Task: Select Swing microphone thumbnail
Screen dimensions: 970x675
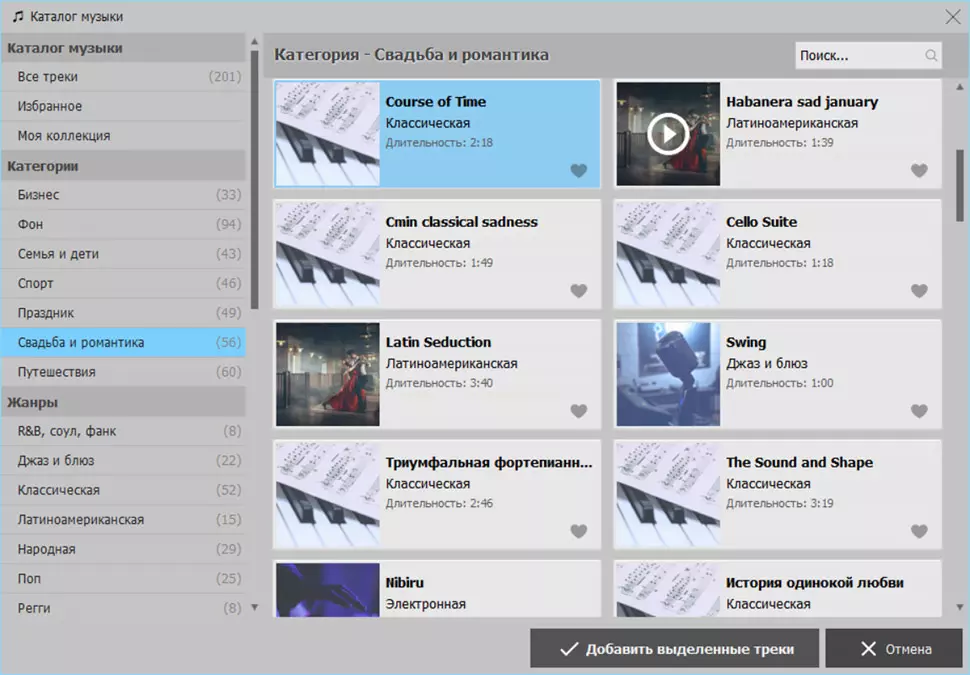Action: (x=668, y=374)
